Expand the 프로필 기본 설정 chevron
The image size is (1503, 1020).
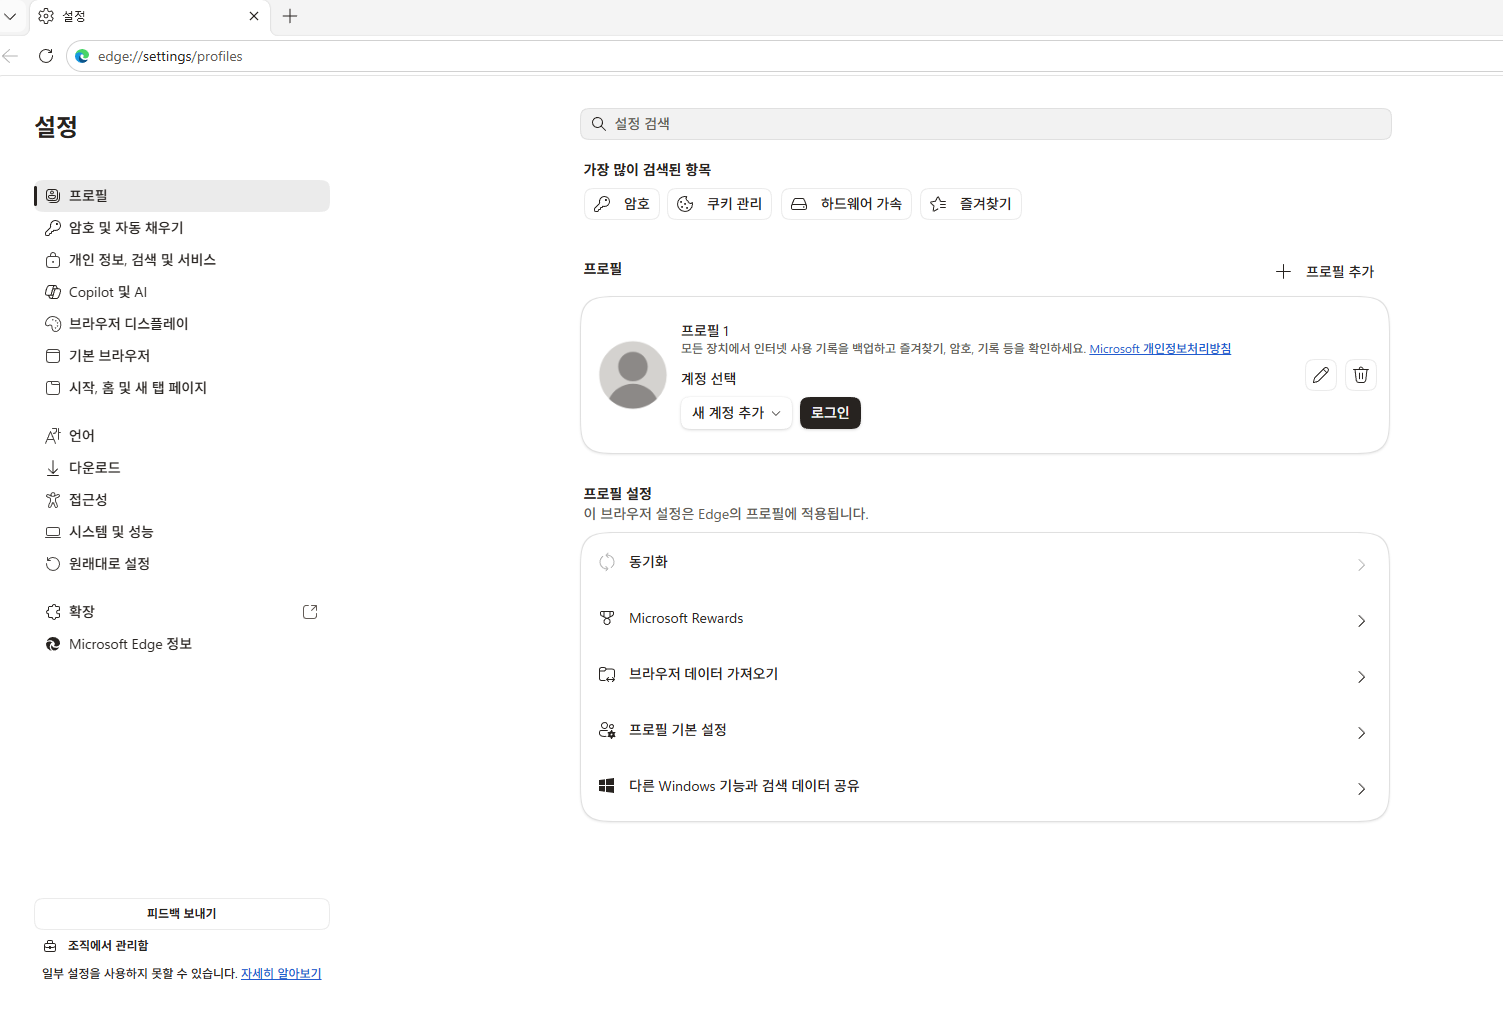1361,733
